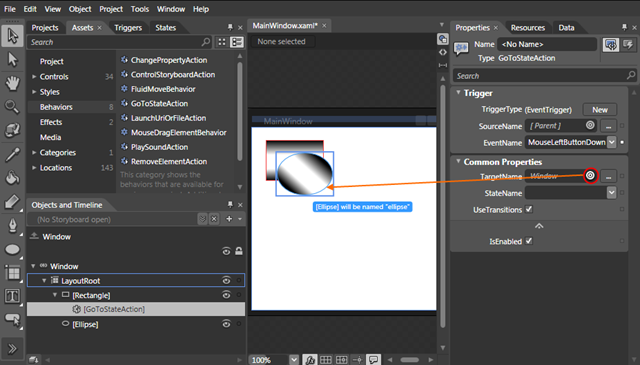Open the Object menu
This screenshot has height=365, width=640.
pos(80,9)
